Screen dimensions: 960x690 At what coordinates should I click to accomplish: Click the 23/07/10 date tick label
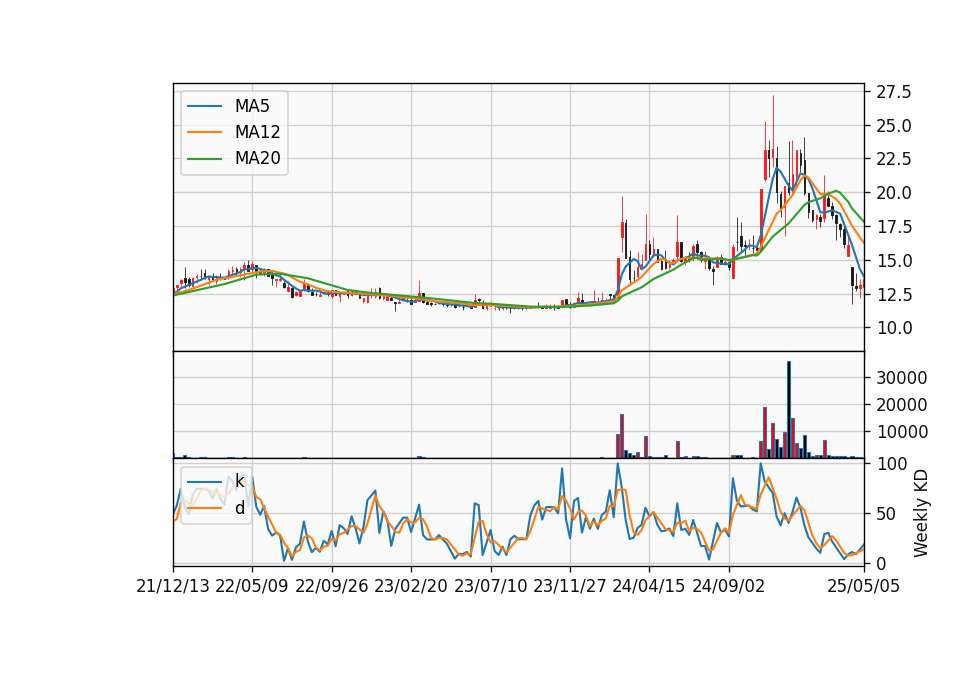[x=490, y=586]
